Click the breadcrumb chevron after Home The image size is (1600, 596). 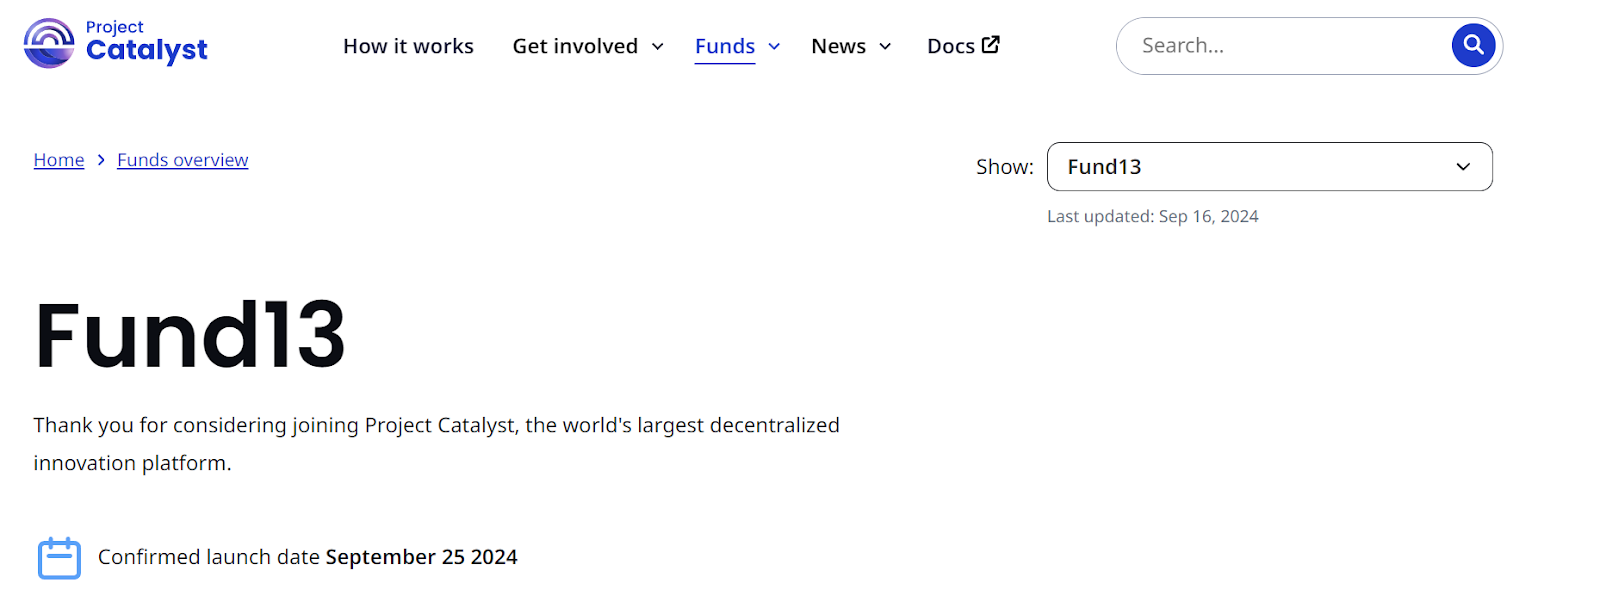(x=101, y=160)
